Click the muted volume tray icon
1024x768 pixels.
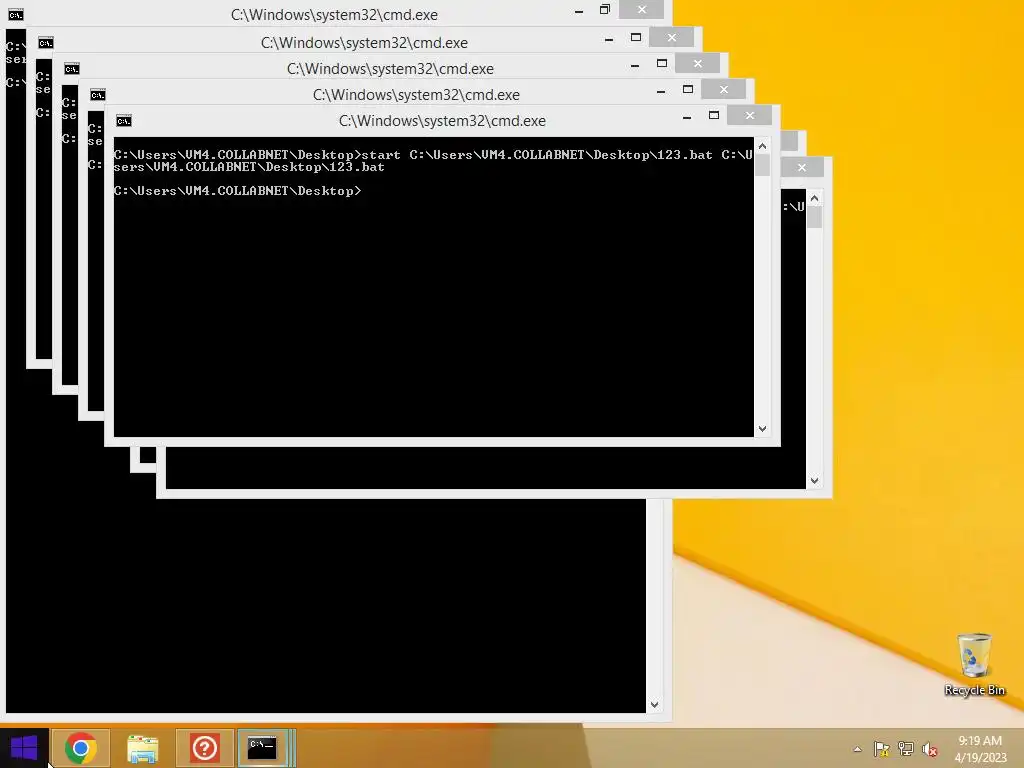(x=930, y=749)
